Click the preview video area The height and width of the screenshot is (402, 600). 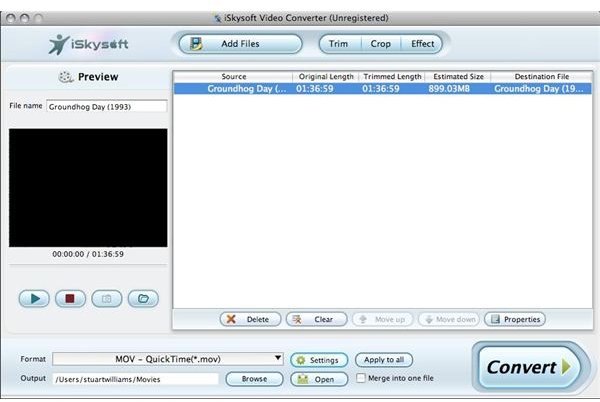(88, 188)
